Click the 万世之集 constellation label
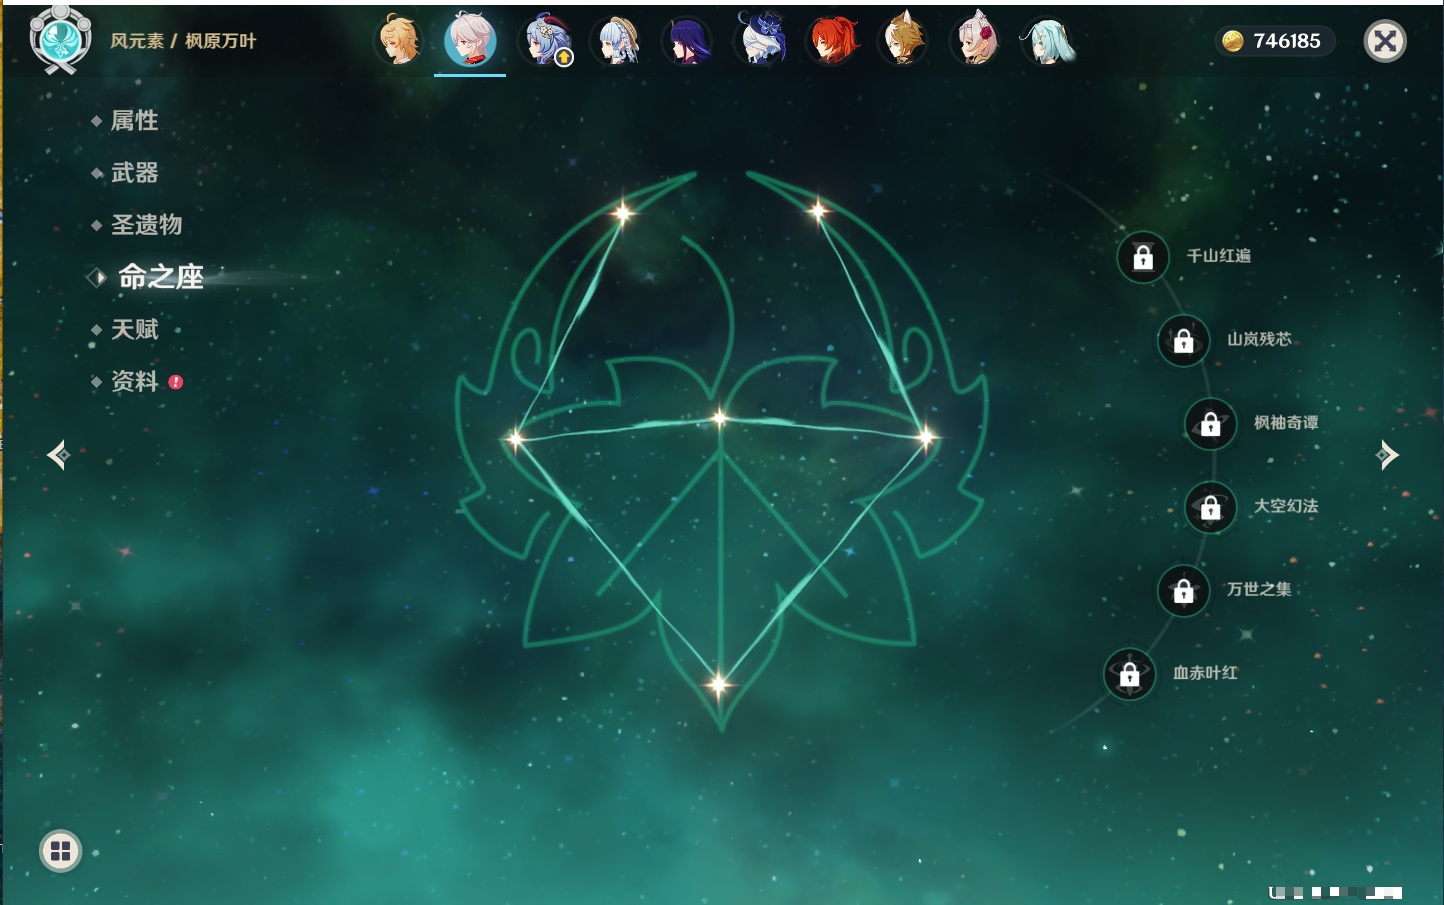The image size is (1444, 905). coord(1259,589)
